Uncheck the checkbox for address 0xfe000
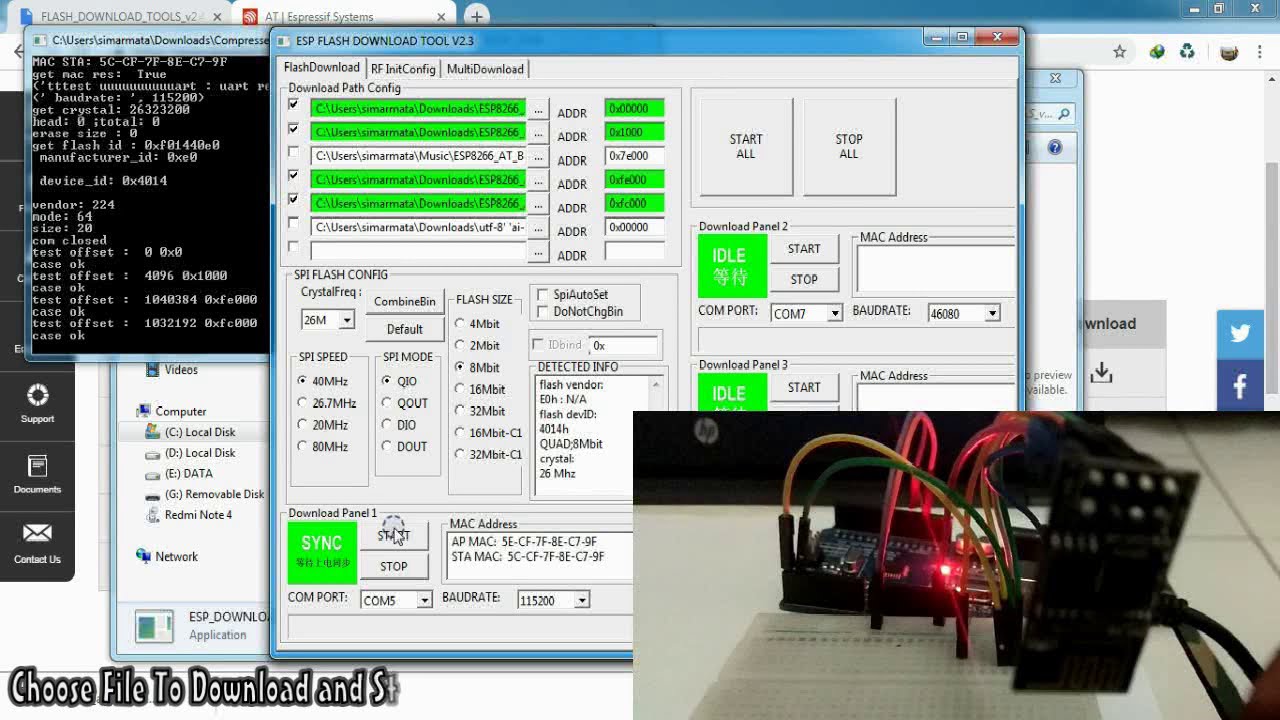 tap(293, 176)
